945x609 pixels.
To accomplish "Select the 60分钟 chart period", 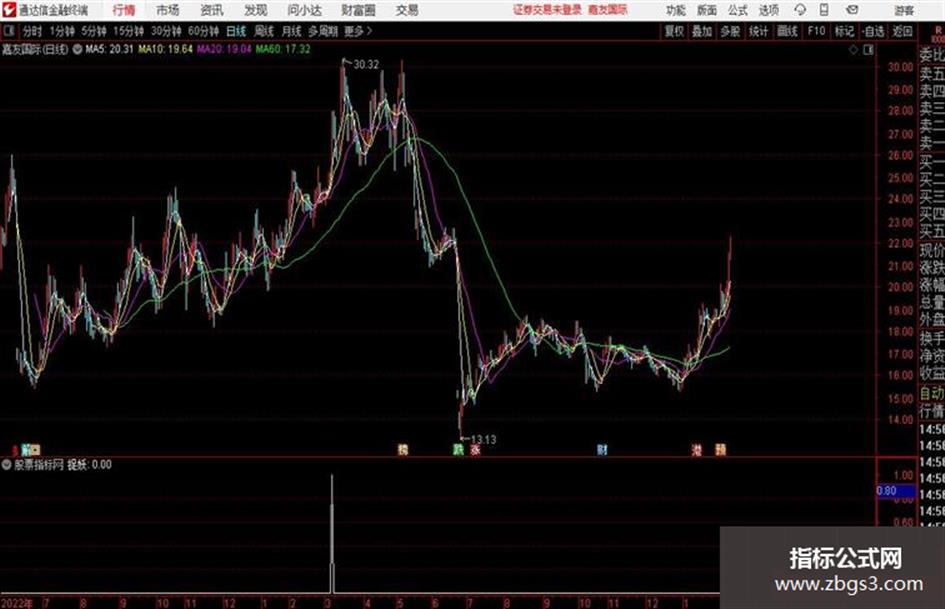I will coord(203,31).
